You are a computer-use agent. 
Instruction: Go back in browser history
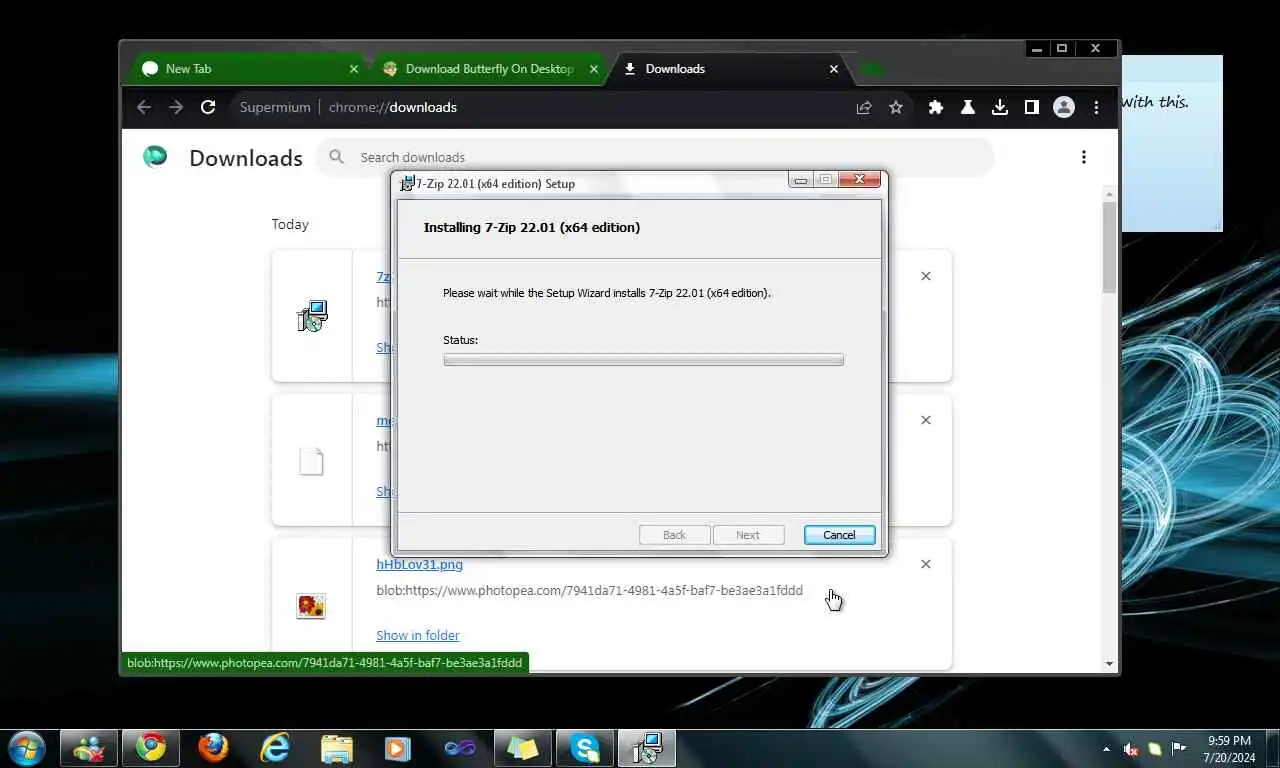pyautogui.click(x=144, y=107)
